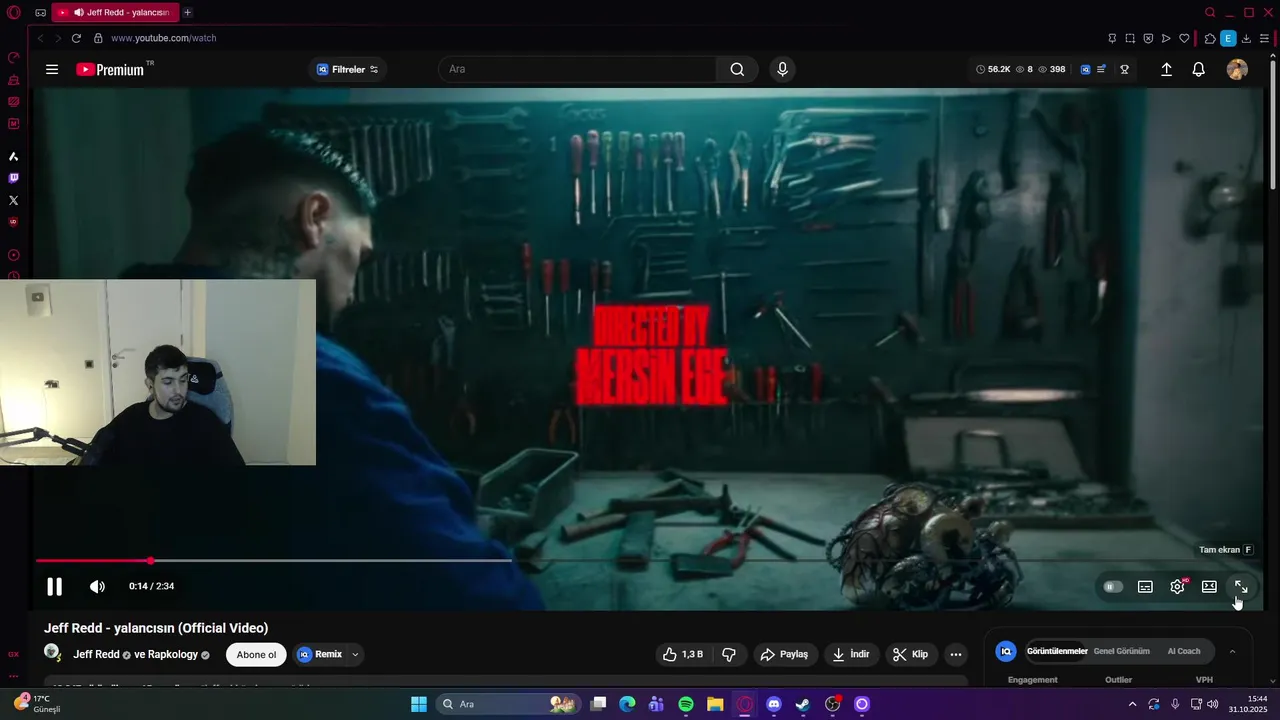Reload the page with refresh icon
1280x720 pixels.
(76, 38)
